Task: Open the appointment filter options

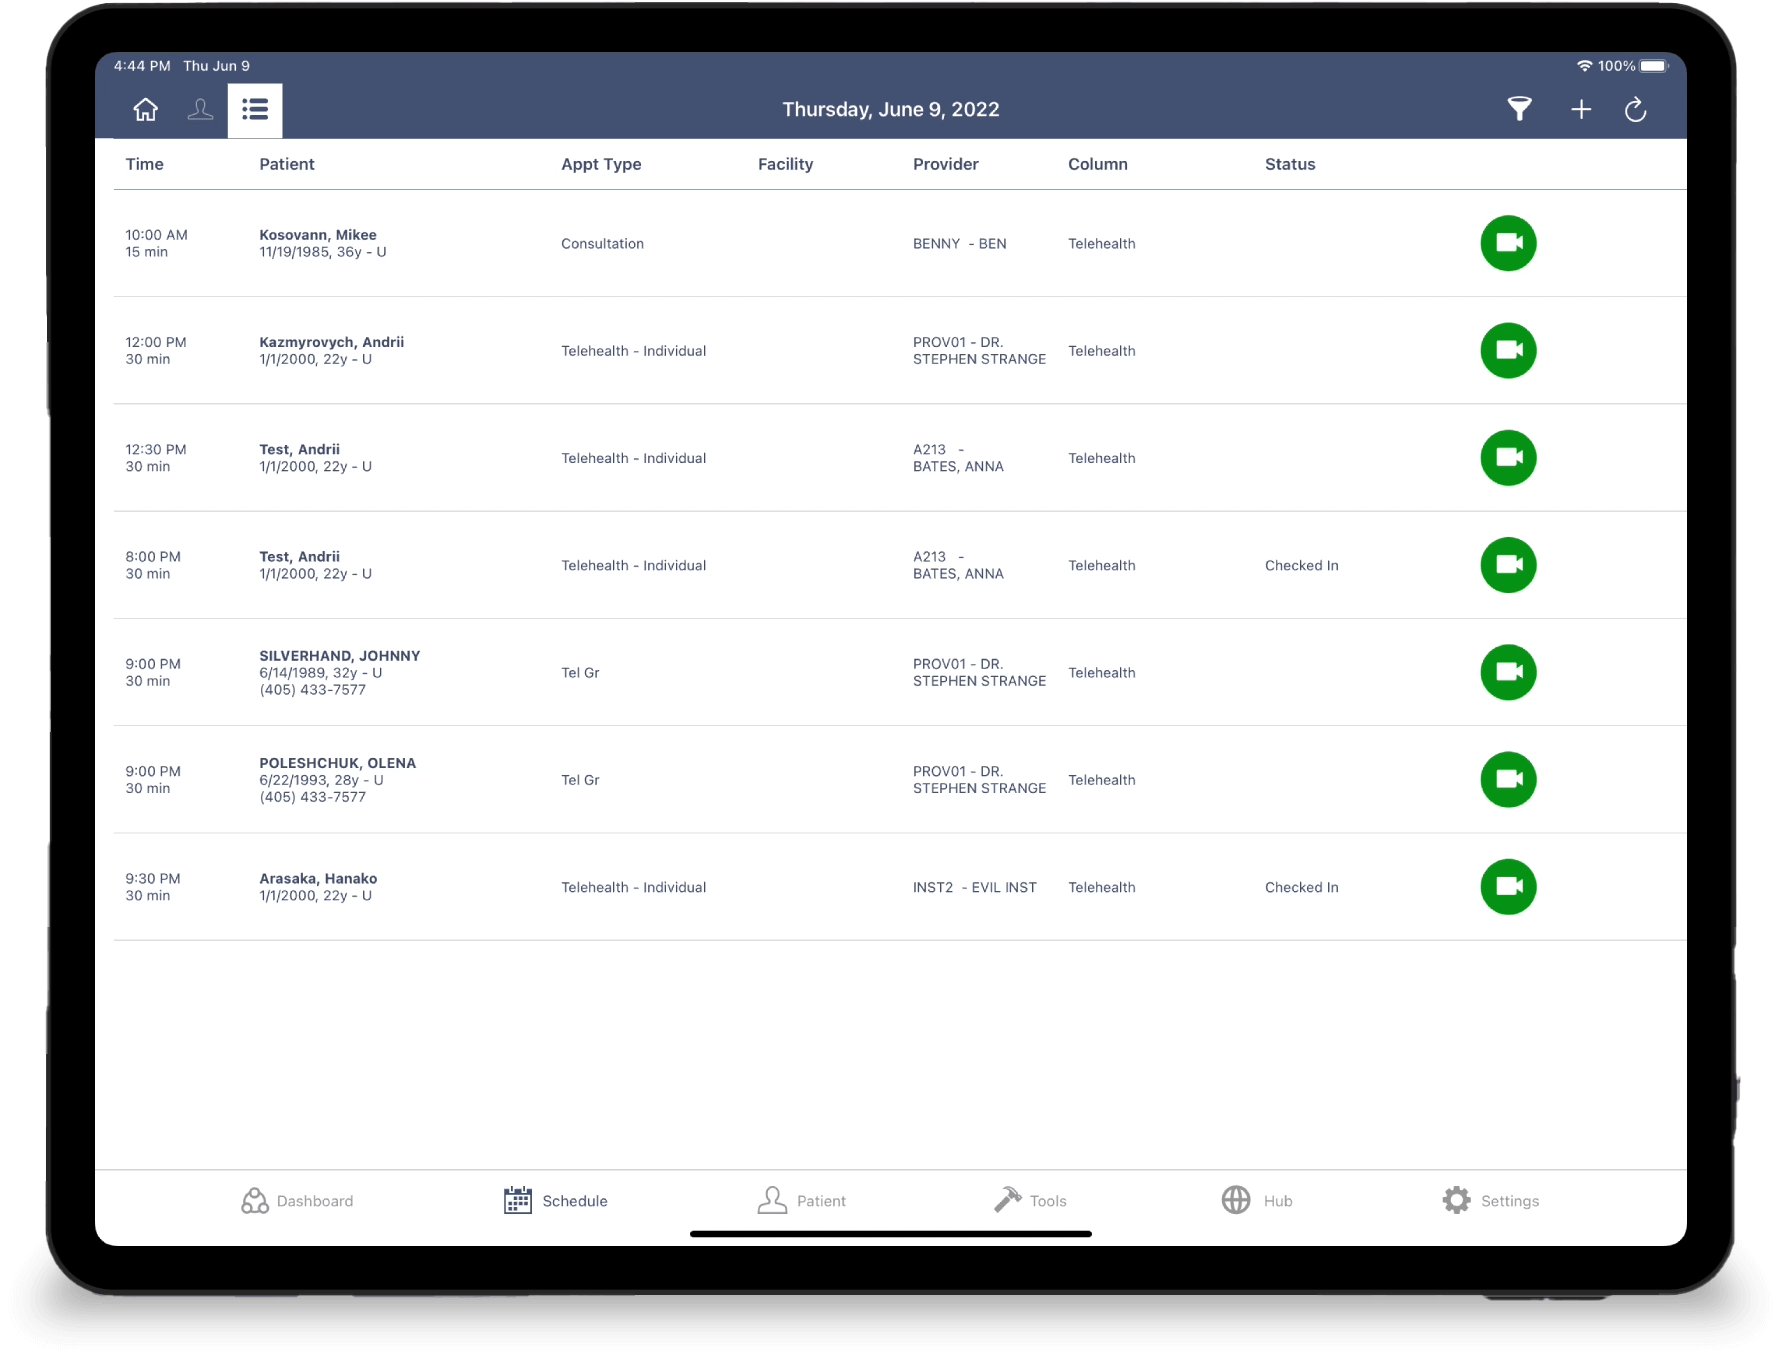Action: 1519,110
